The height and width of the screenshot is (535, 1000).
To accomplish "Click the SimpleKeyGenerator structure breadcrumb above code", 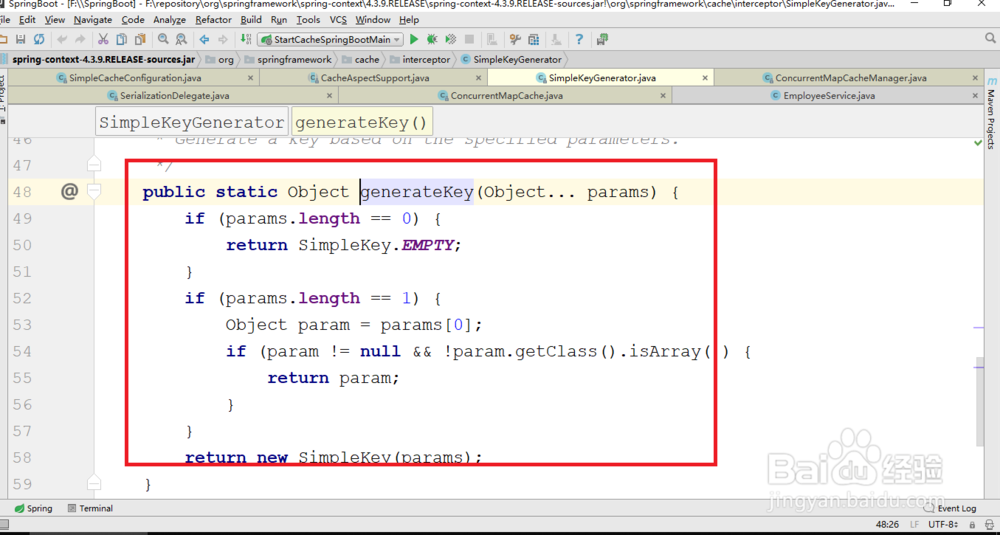I will tap(192, 122).
